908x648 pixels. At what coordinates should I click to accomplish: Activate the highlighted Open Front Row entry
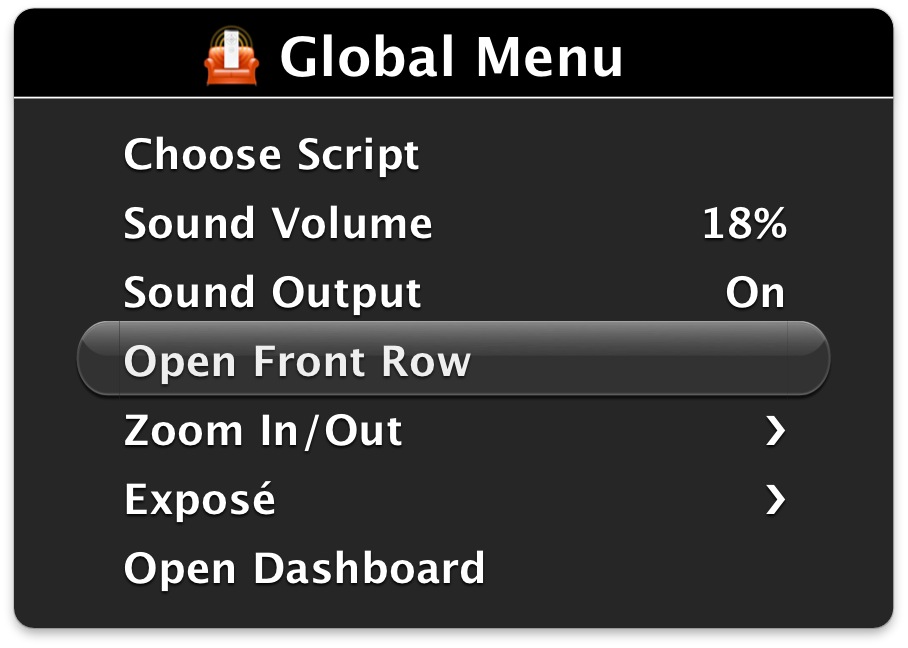tap(296, 361)
